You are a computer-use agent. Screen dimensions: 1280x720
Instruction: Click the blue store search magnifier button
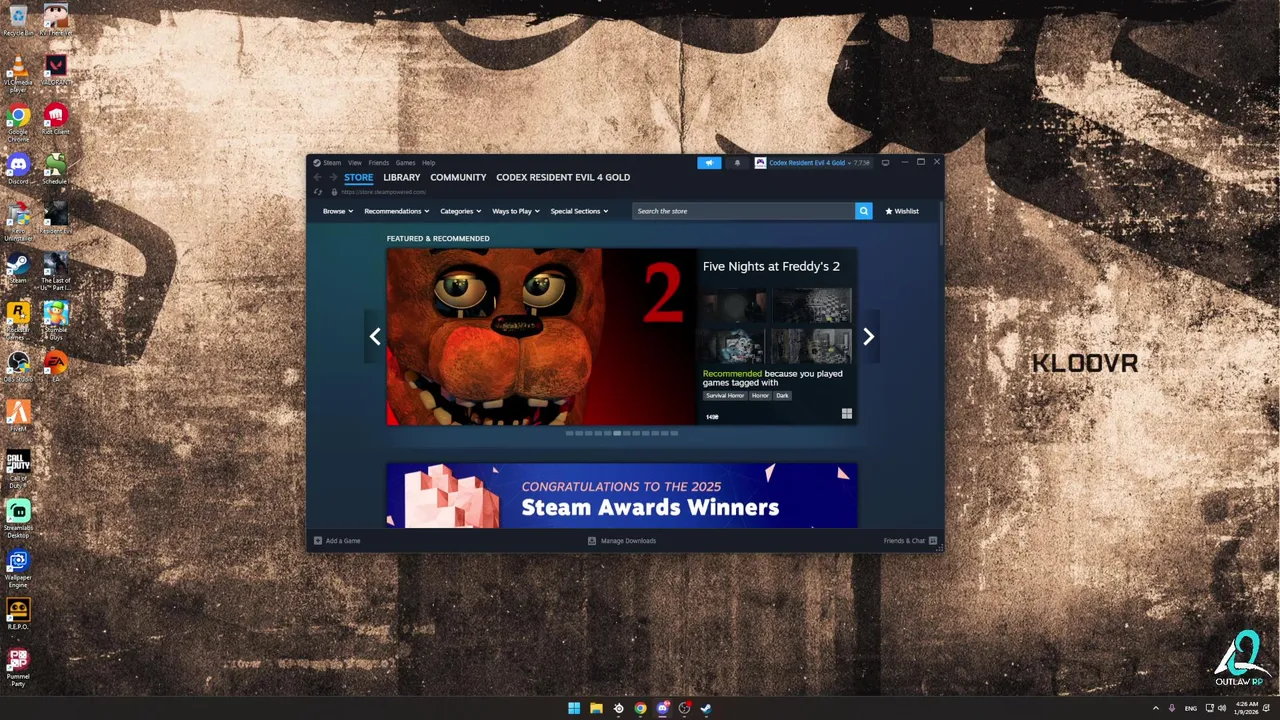(x=863, y=211)
